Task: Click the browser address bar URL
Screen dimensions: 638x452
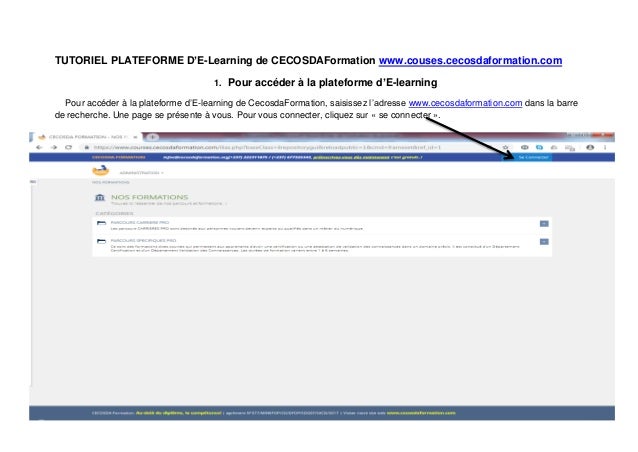Action: (267, 147)
